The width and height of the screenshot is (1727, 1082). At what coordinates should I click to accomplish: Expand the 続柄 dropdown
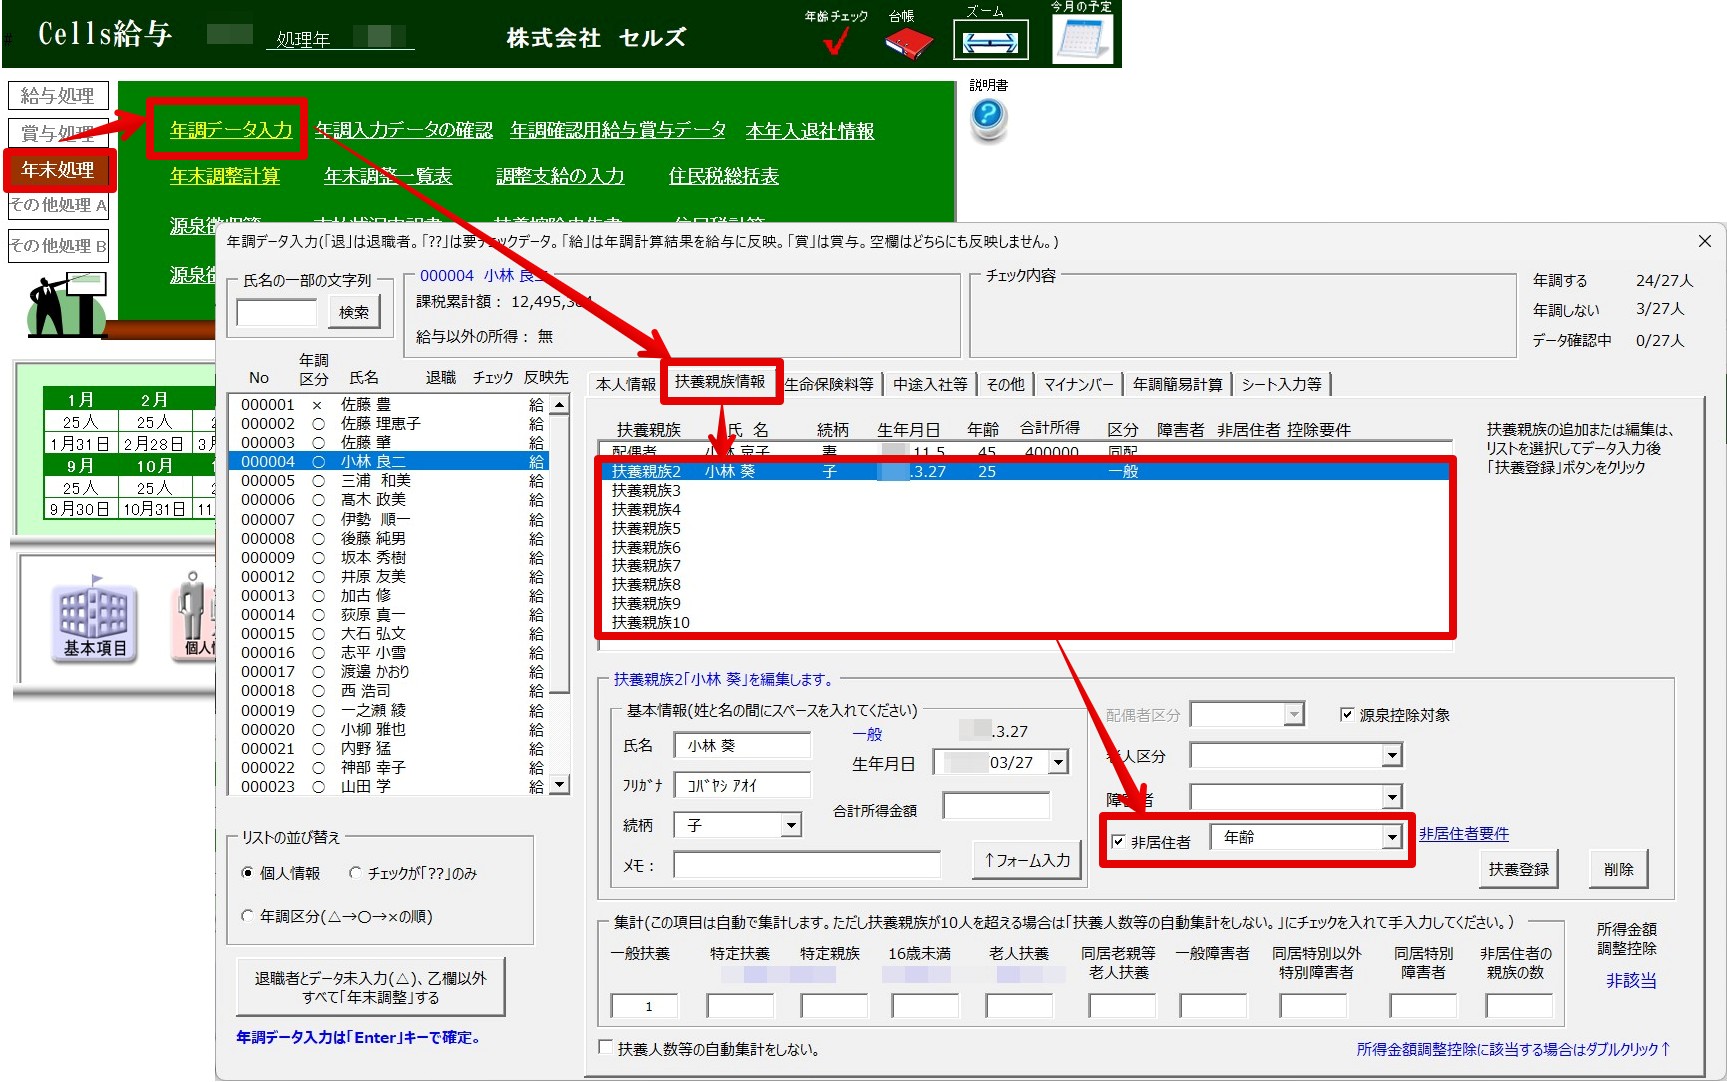pos(791,825)
